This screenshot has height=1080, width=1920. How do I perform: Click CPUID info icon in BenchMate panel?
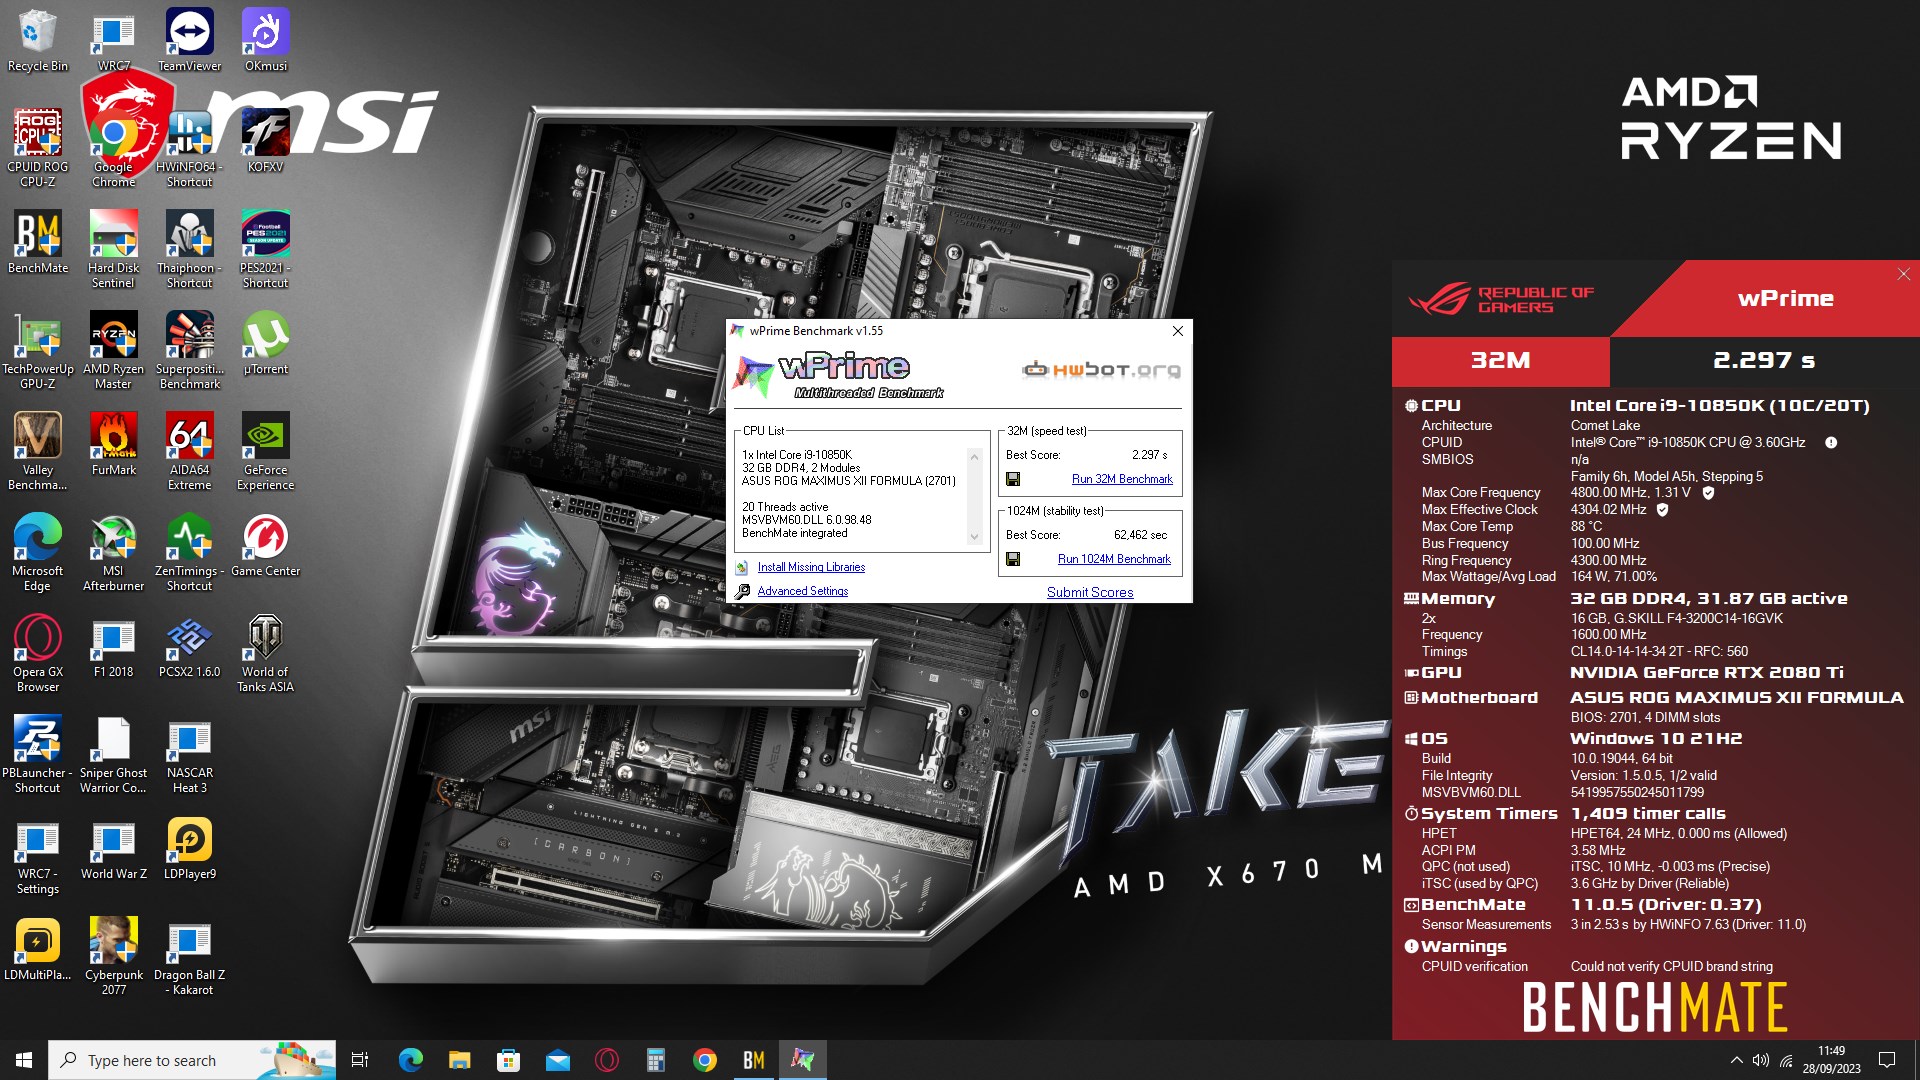(x=1830, y=443)
